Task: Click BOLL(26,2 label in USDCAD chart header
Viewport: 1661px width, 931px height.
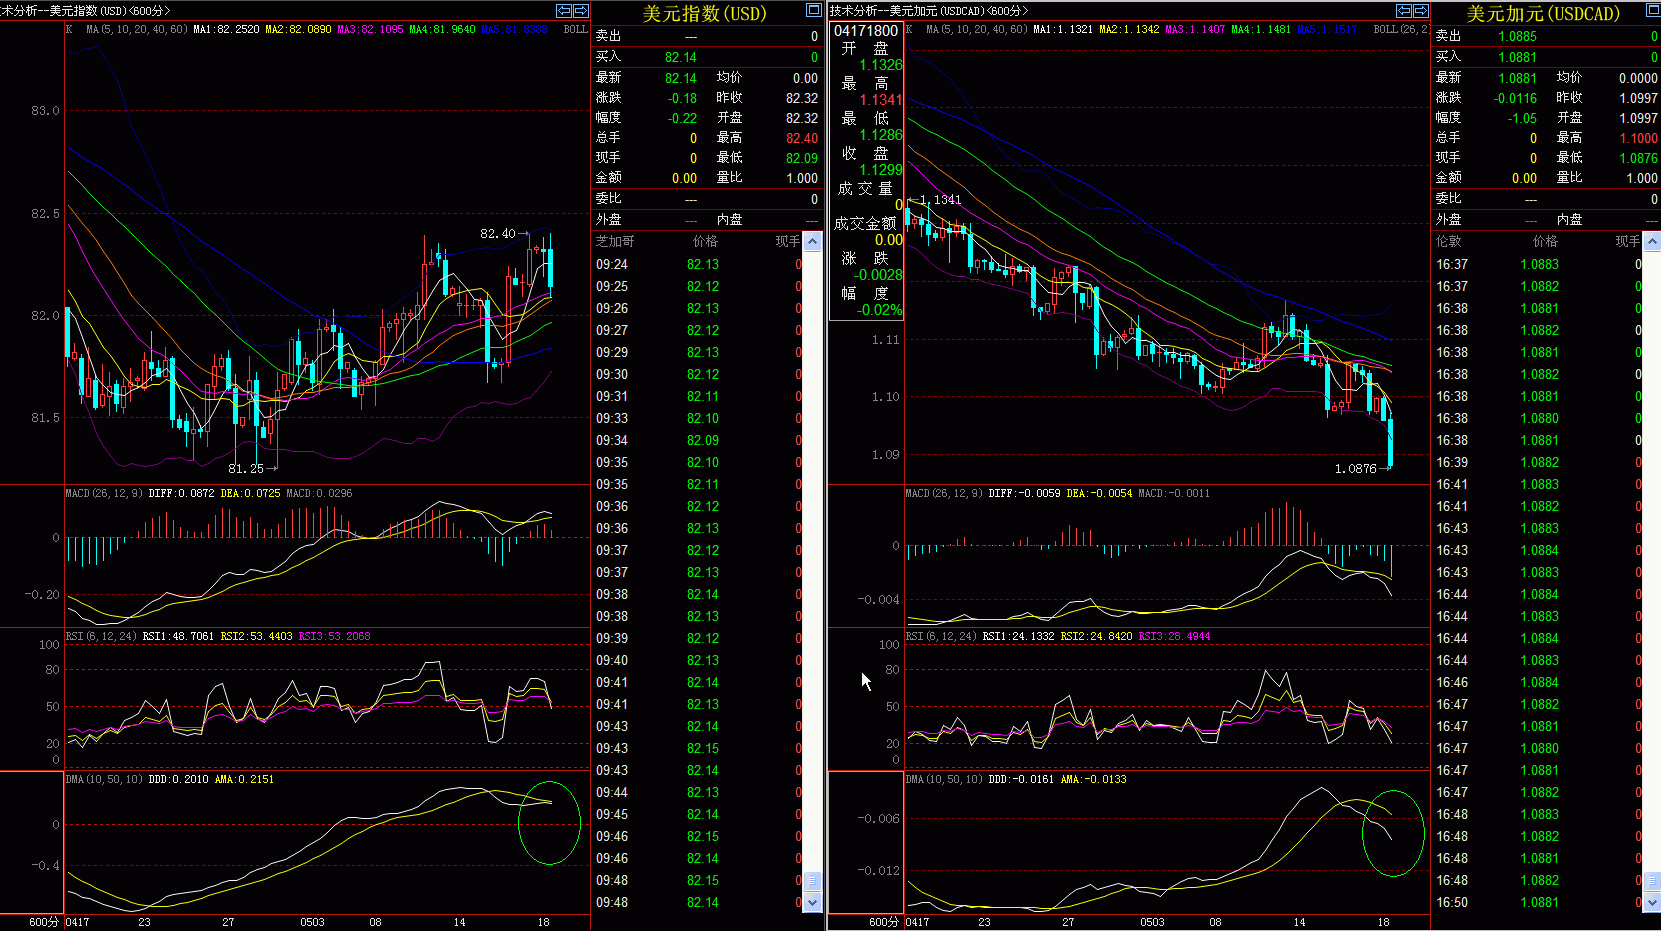Action: (1400, 29)
